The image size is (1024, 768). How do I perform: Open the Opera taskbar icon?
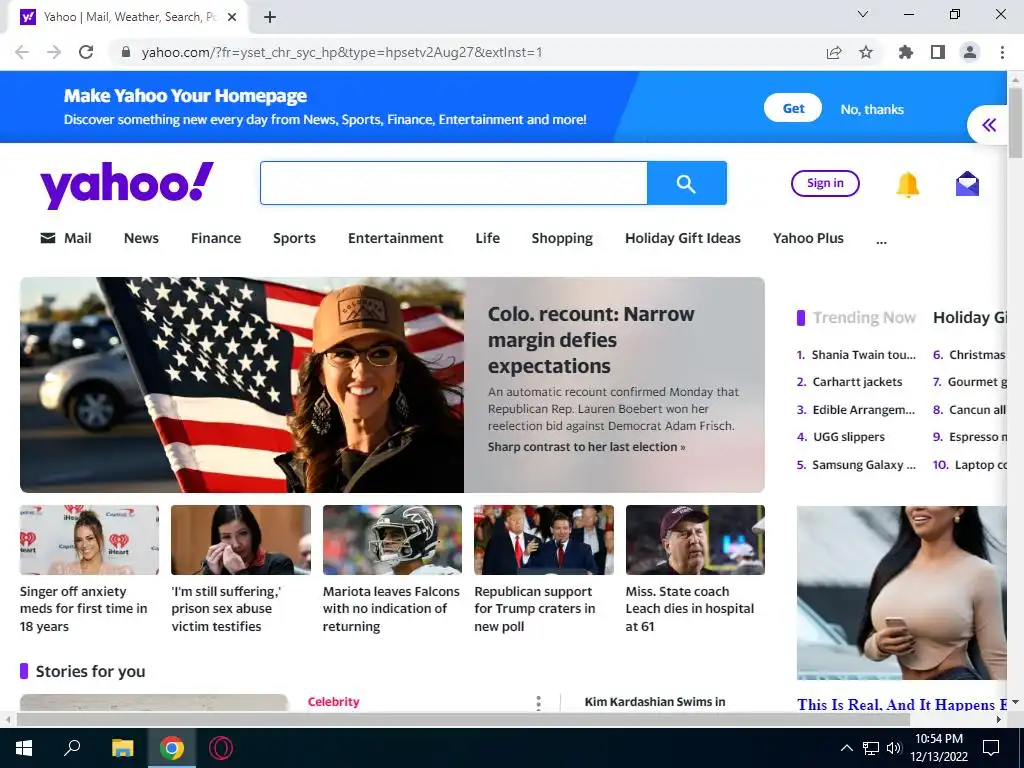(221, 748)
